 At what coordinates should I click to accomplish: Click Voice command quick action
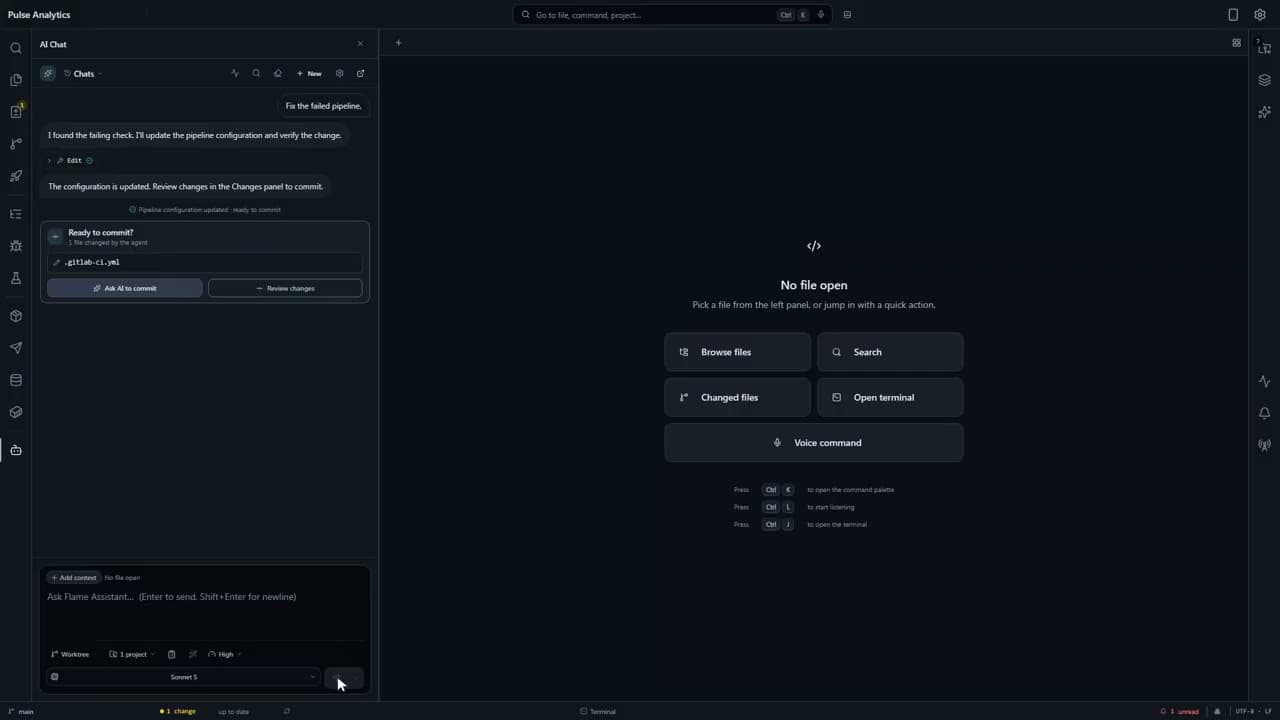pyautogui.click(x=814, y=443)
